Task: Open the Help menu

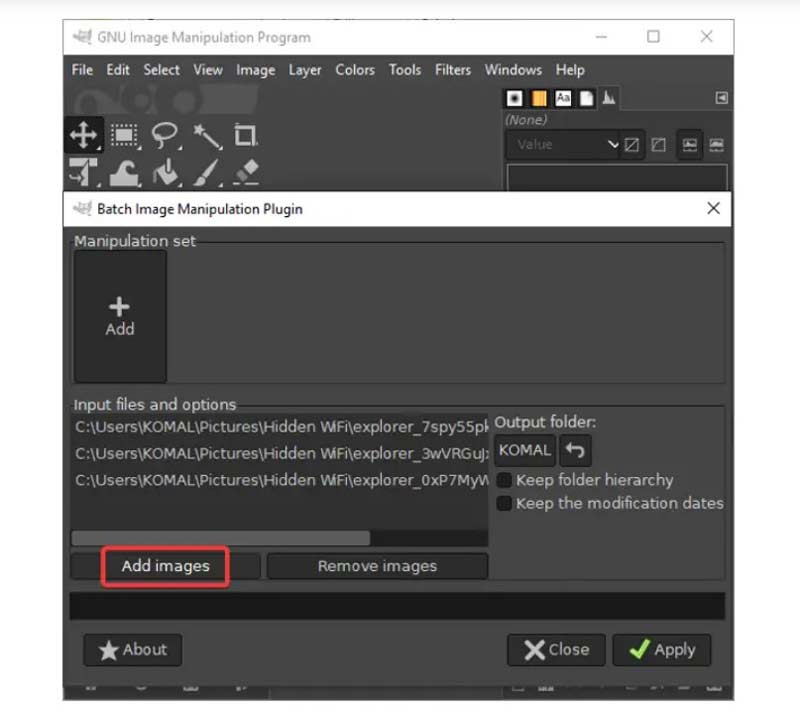Action: [570, 70]
